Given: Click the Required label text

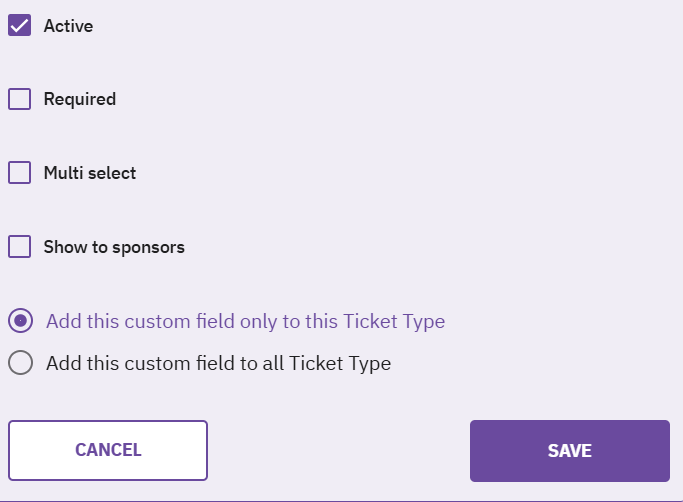Looking at the screenshot, I should (80, 99).
